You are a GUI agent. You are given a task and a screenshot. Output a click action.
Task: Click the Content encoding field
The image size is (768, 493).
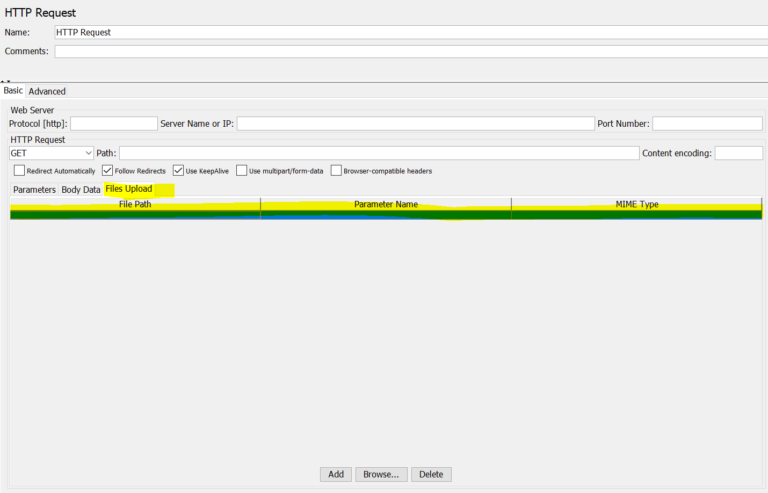(738, 153)
